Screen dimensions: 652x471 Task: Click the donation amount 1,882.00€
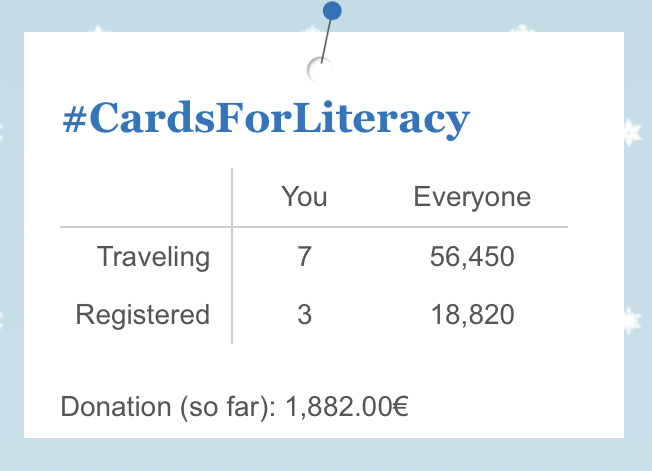coord(347,407)
